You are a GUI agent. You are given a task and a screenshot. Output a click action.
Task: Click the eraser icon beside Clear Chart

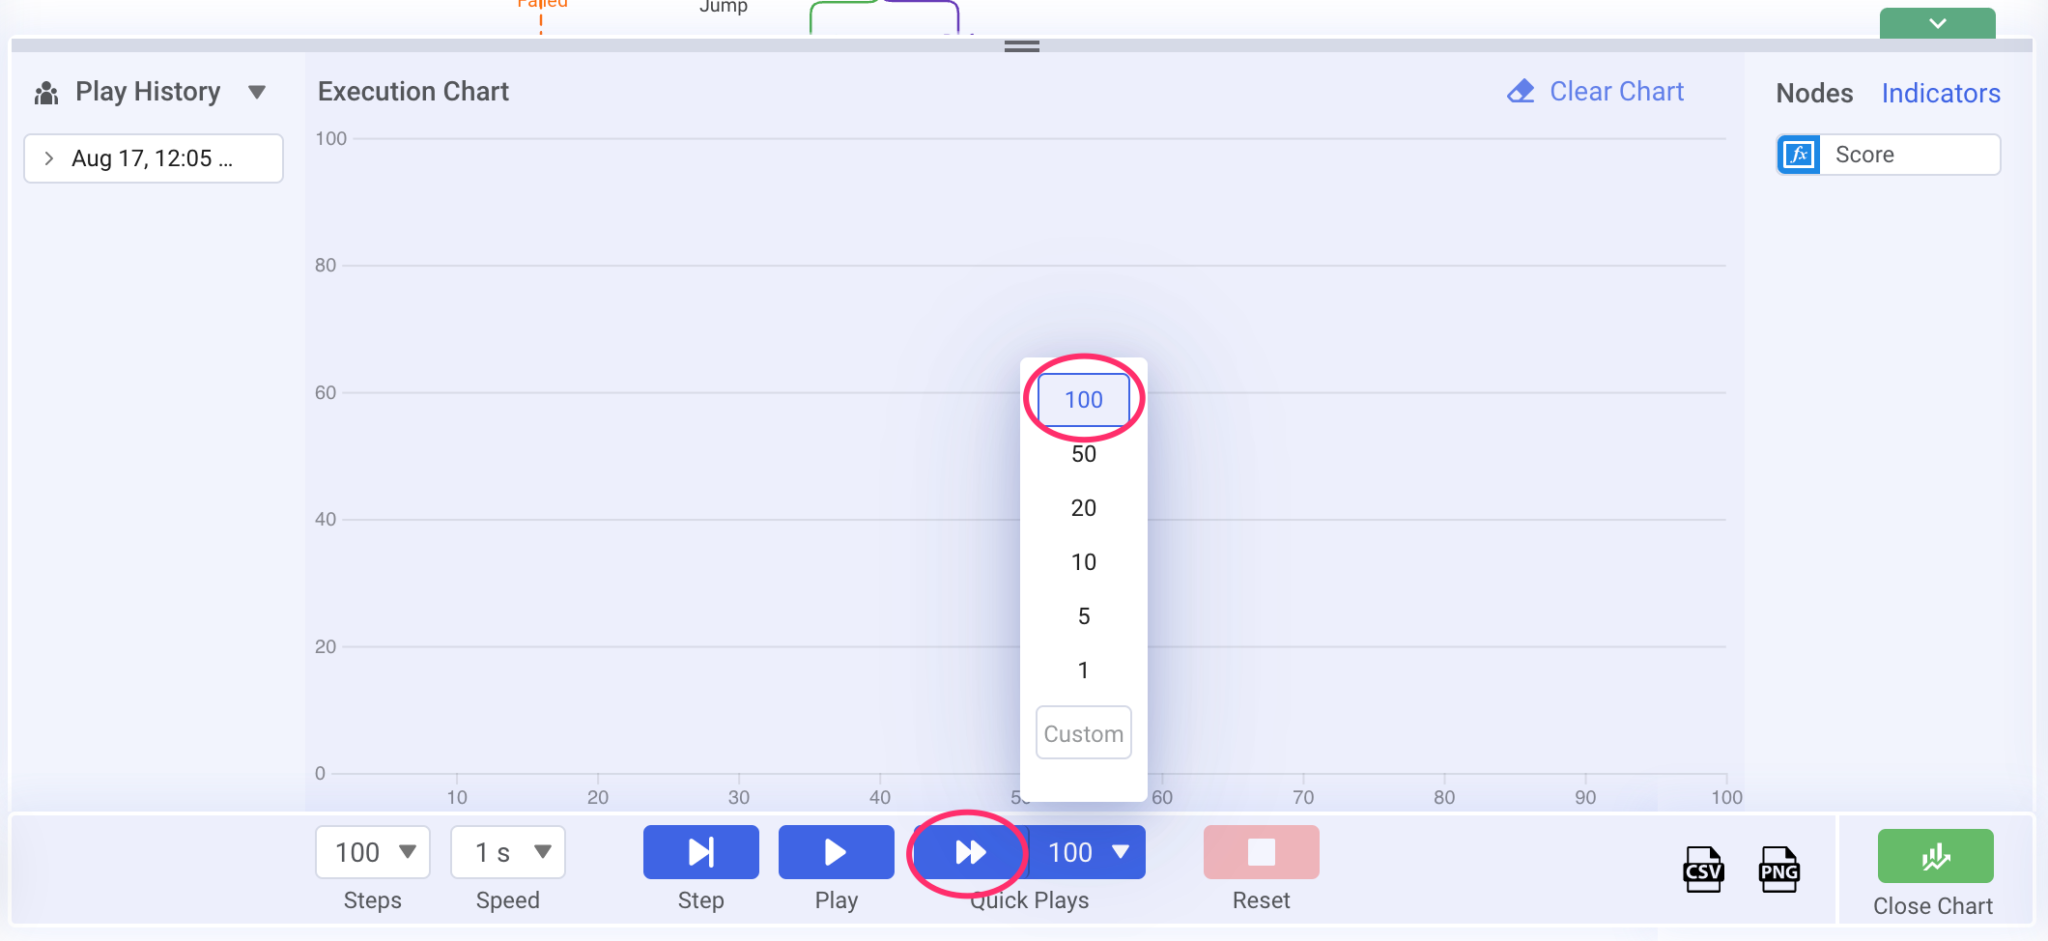[1521, 90]
